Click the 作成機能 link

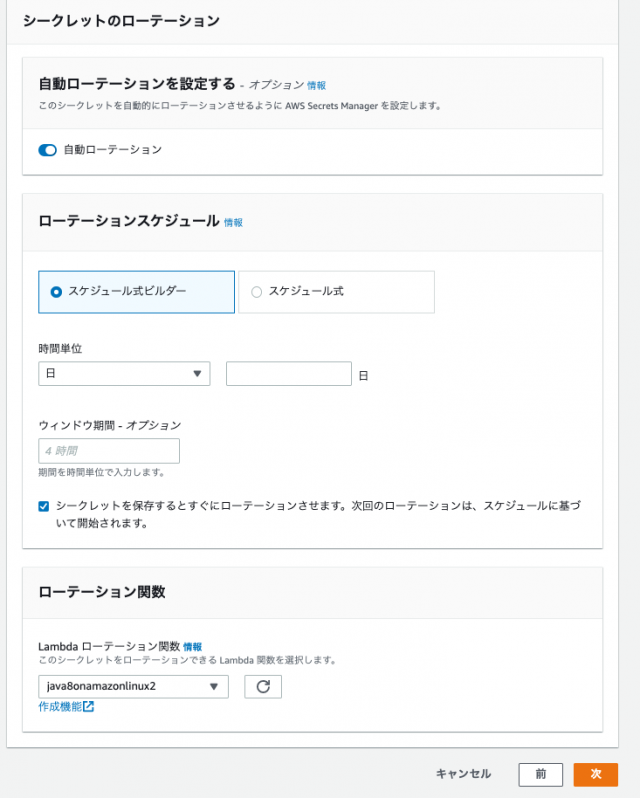click(x=60, y=706)
